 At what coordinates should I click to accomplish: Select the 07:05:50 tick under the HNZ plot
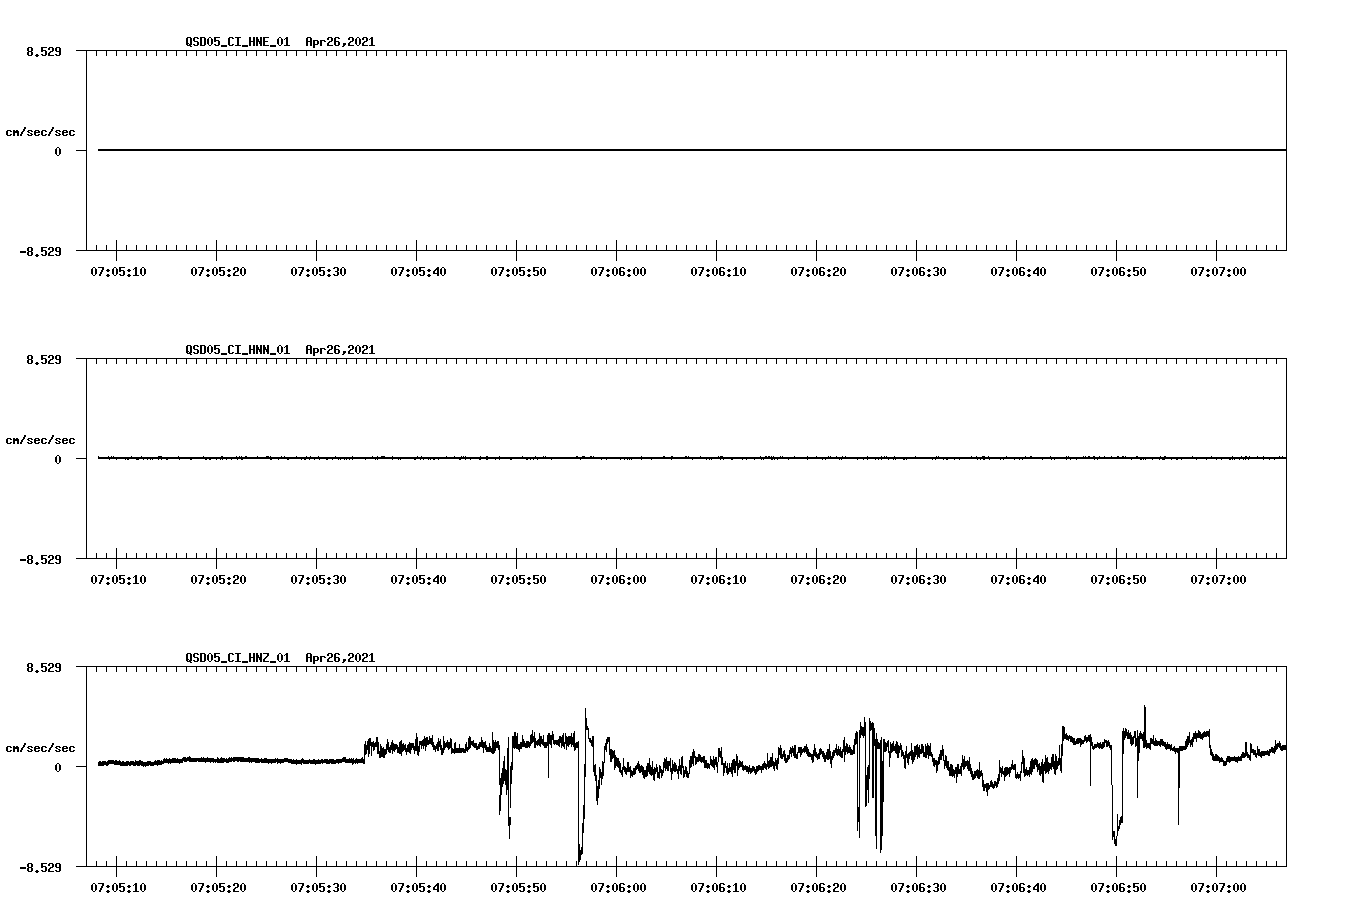coord(517,886)
